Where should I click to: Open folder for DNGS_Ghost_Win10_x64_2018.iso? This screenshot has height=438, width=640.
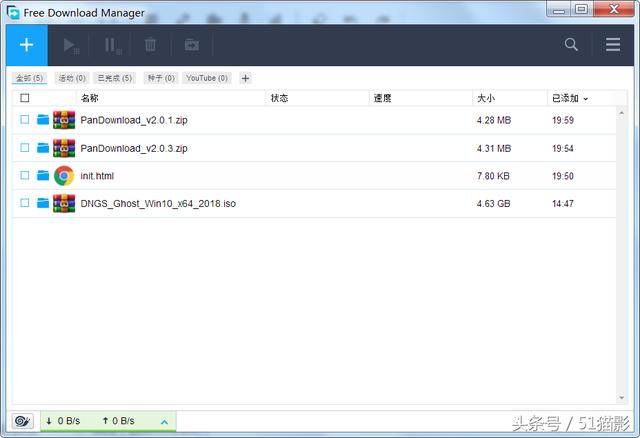click(x=43, y=203)
